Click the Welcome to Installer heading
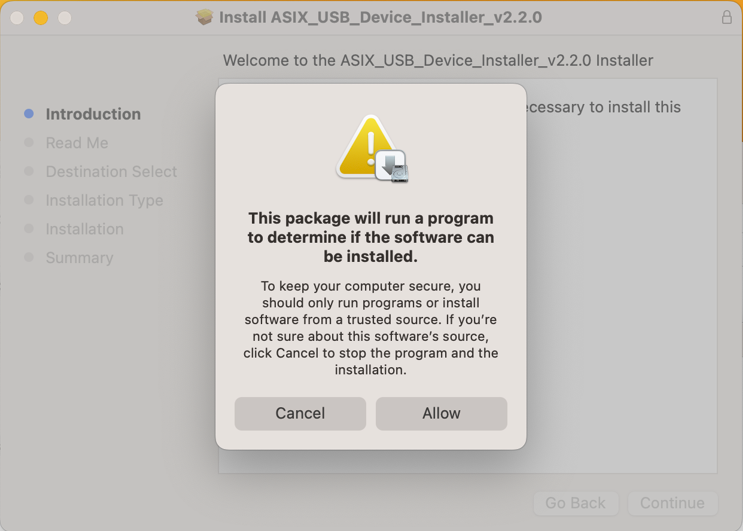Screen dimensions: 743x531 438,61
